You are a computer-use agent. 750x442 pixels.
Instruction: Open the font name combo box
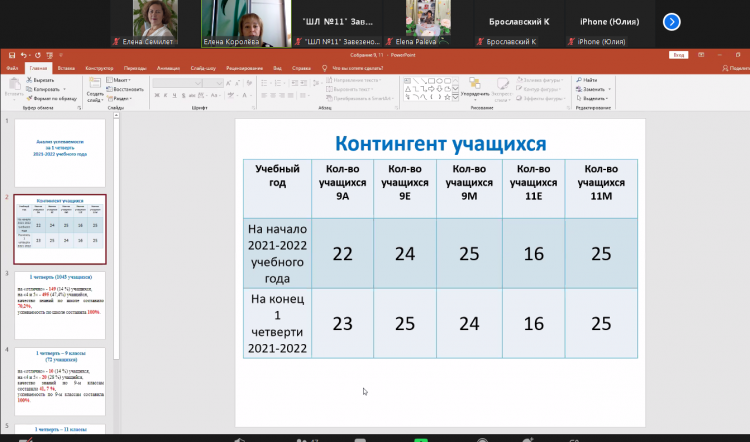[177, 83]
